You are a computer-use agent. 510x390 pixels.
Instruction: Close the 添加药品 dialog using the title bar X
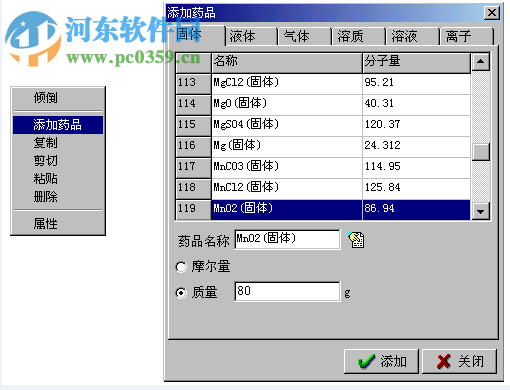pyautogui.click(x=492, y=13)
